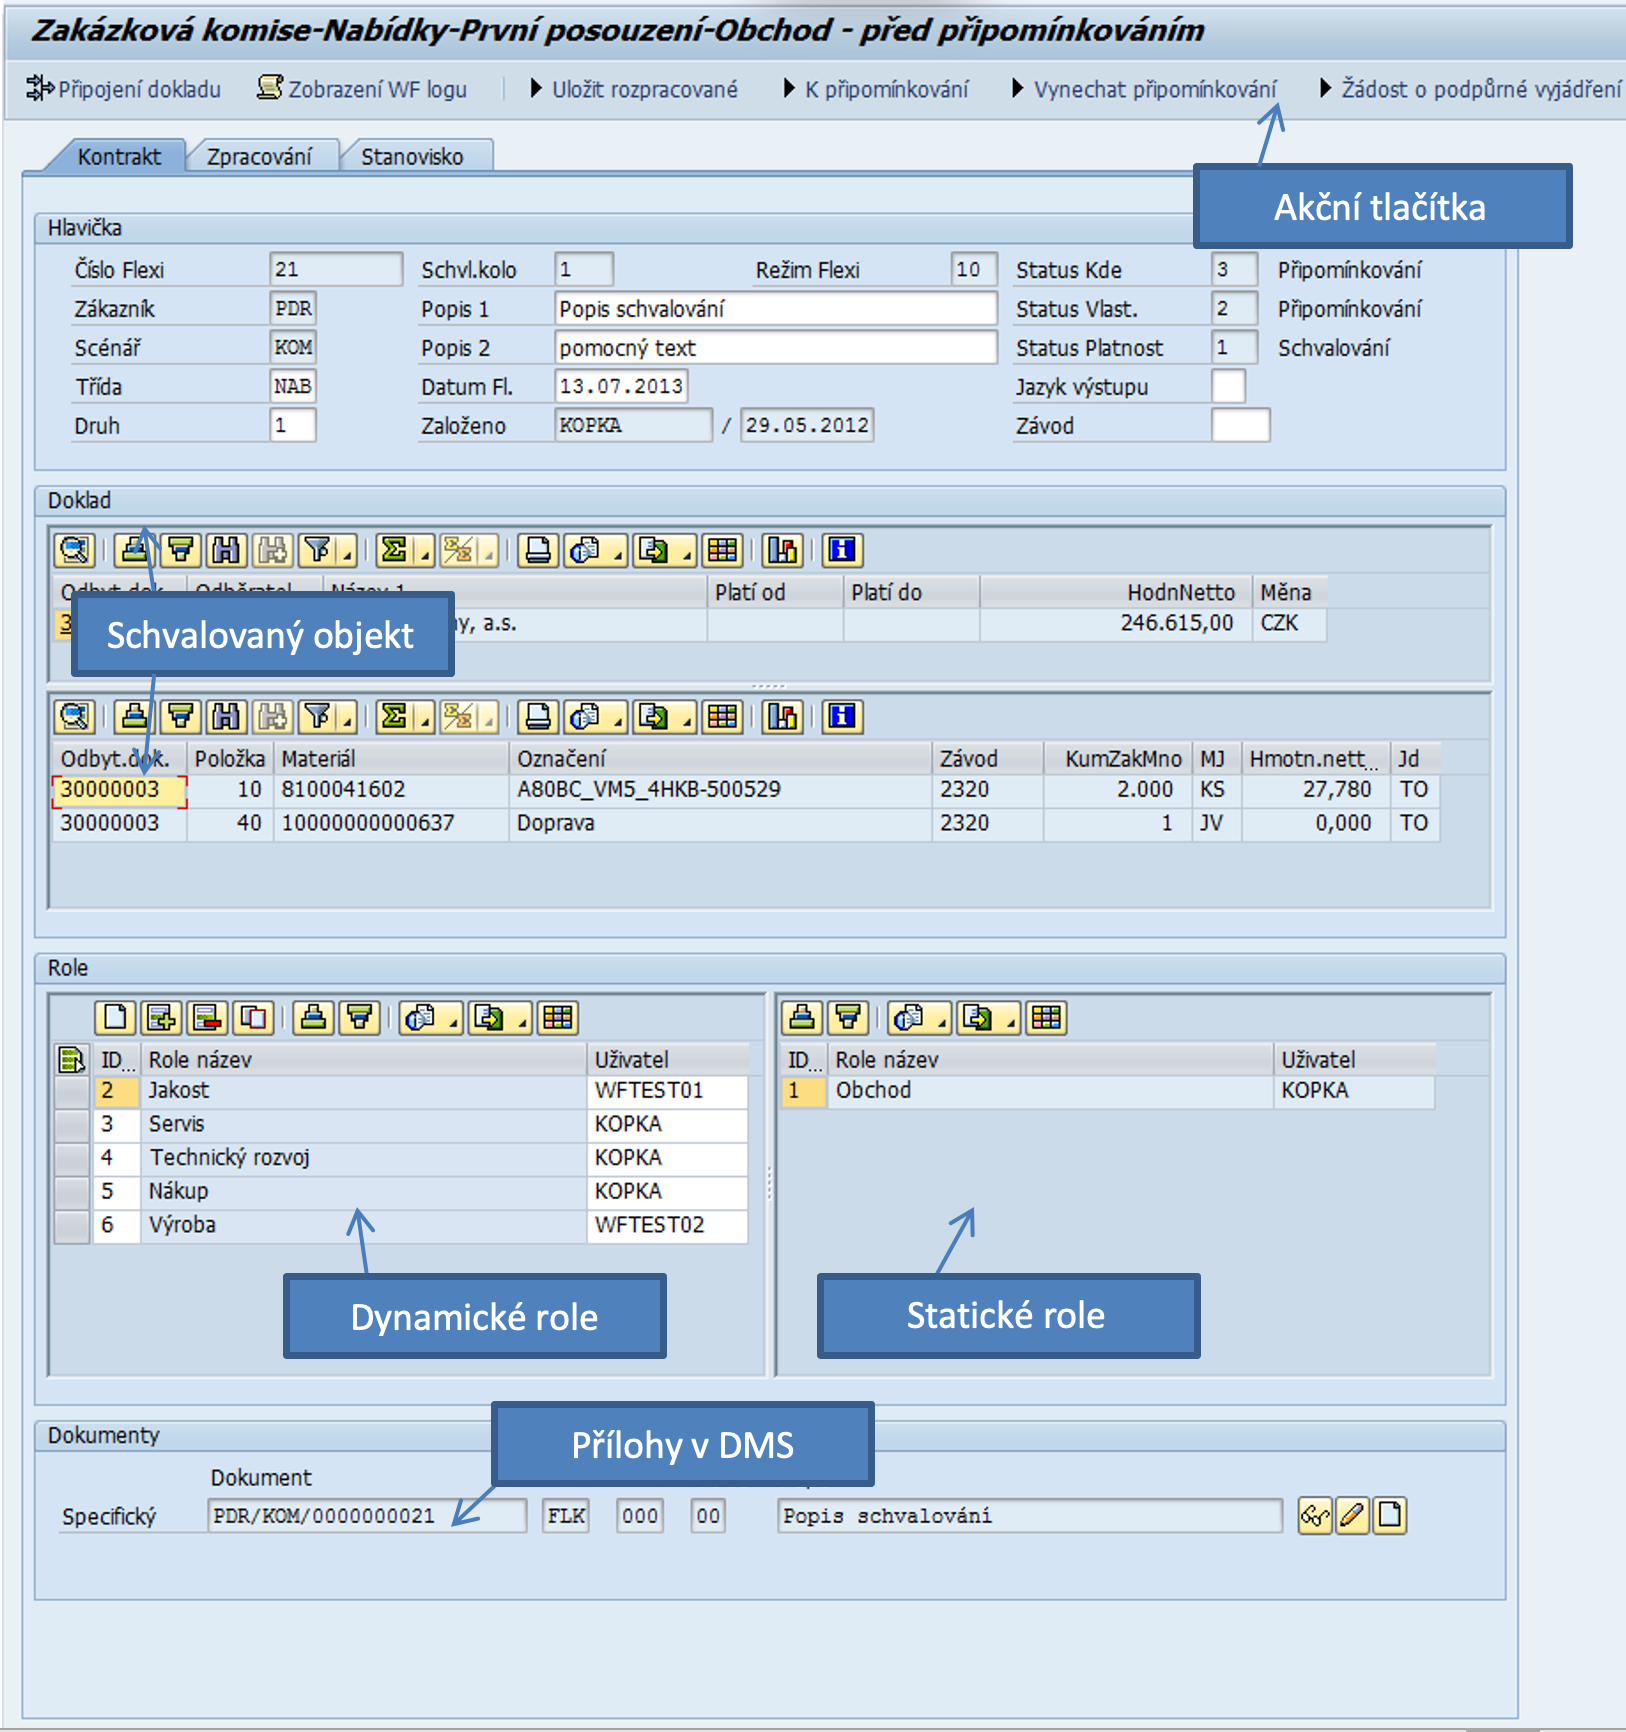Open the Stanovisko tab
The image size is (1626, 1732).
pos(412,157)
